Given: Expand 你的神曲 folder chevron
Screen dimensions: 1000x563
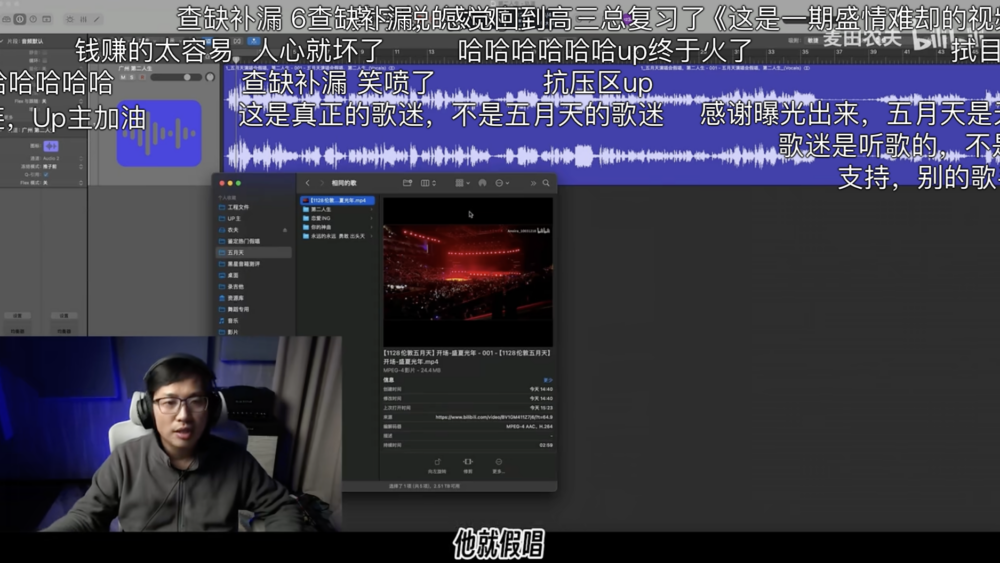Looking at the screenshot, I should 372,227.
